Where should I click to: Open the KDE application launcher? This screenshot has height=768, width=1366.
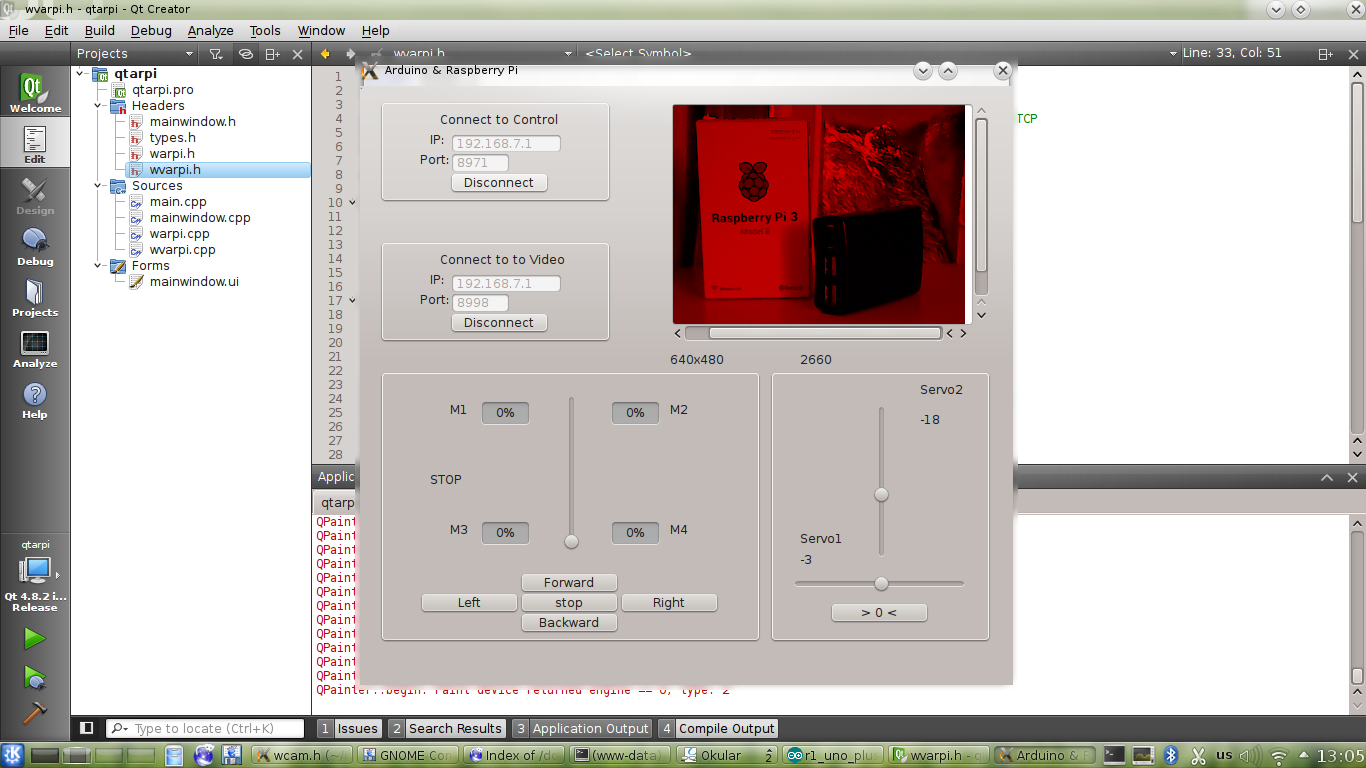pyautogui.click(x=13, y=755)
